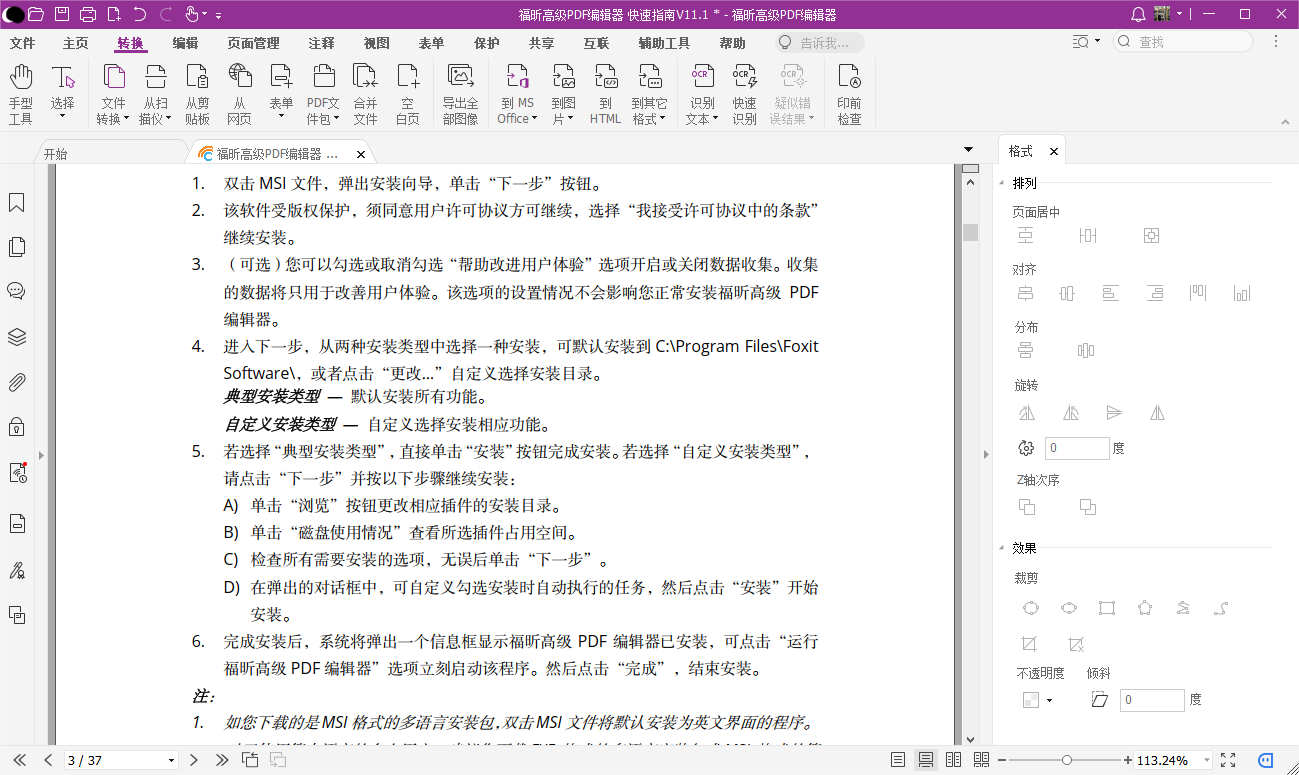The width and height of the screenshot is (1299, 775).
Task: Open the Digital Signatures pen panel
Action: coord(17,570)
